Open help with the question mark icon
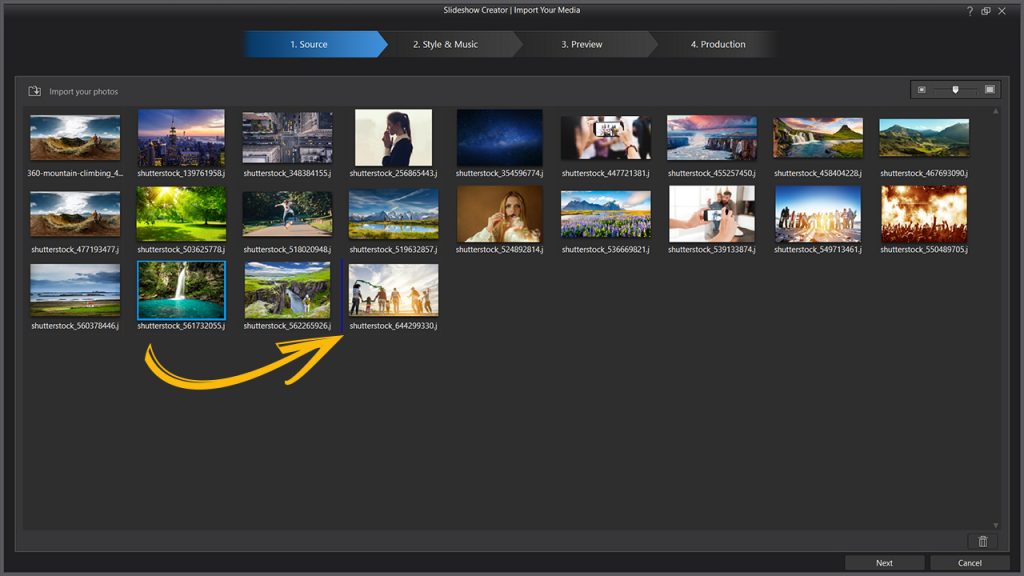1024x576 pixels. (969, 11)
